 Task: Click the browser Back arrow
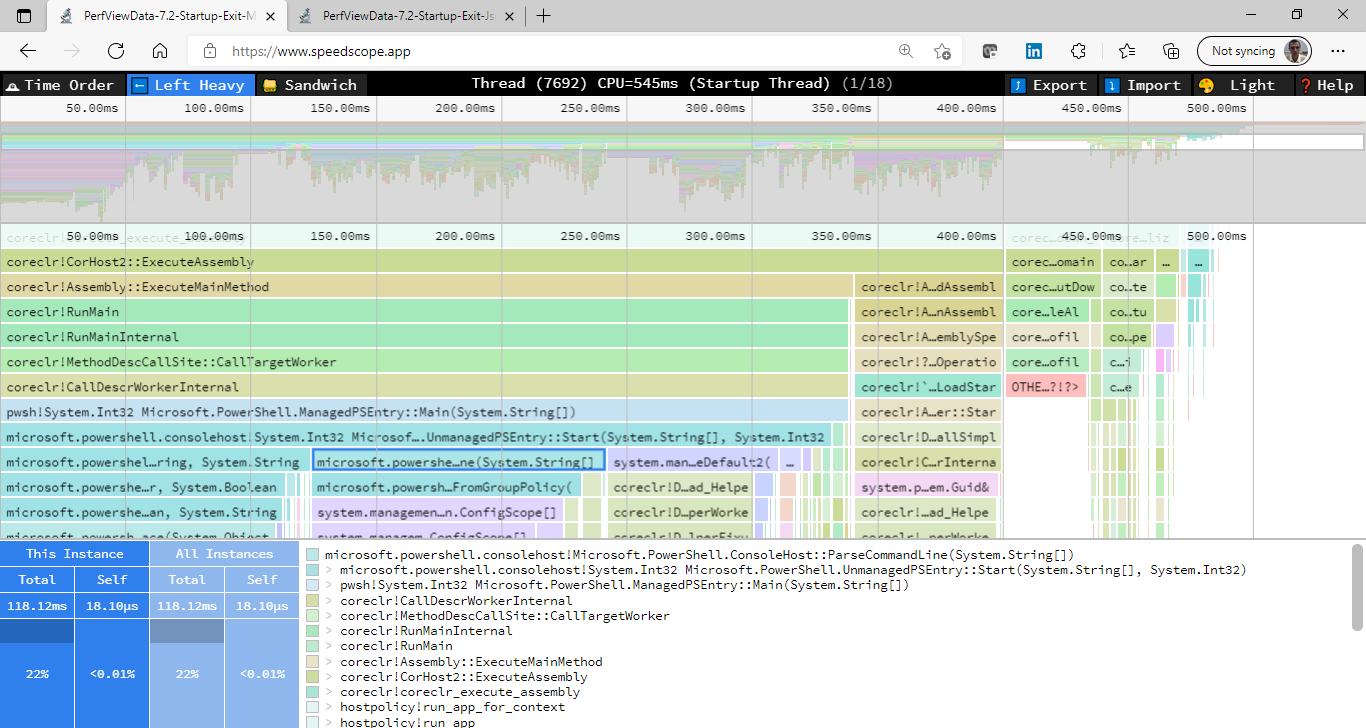click(28, 51)
